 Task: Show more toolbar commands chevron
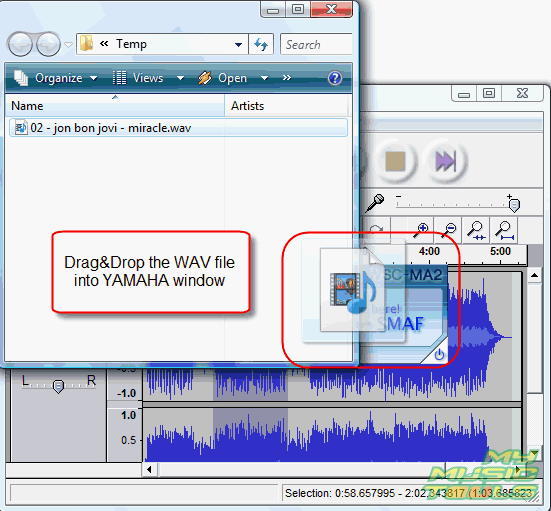pyautogui.click(x=287, y=77)
